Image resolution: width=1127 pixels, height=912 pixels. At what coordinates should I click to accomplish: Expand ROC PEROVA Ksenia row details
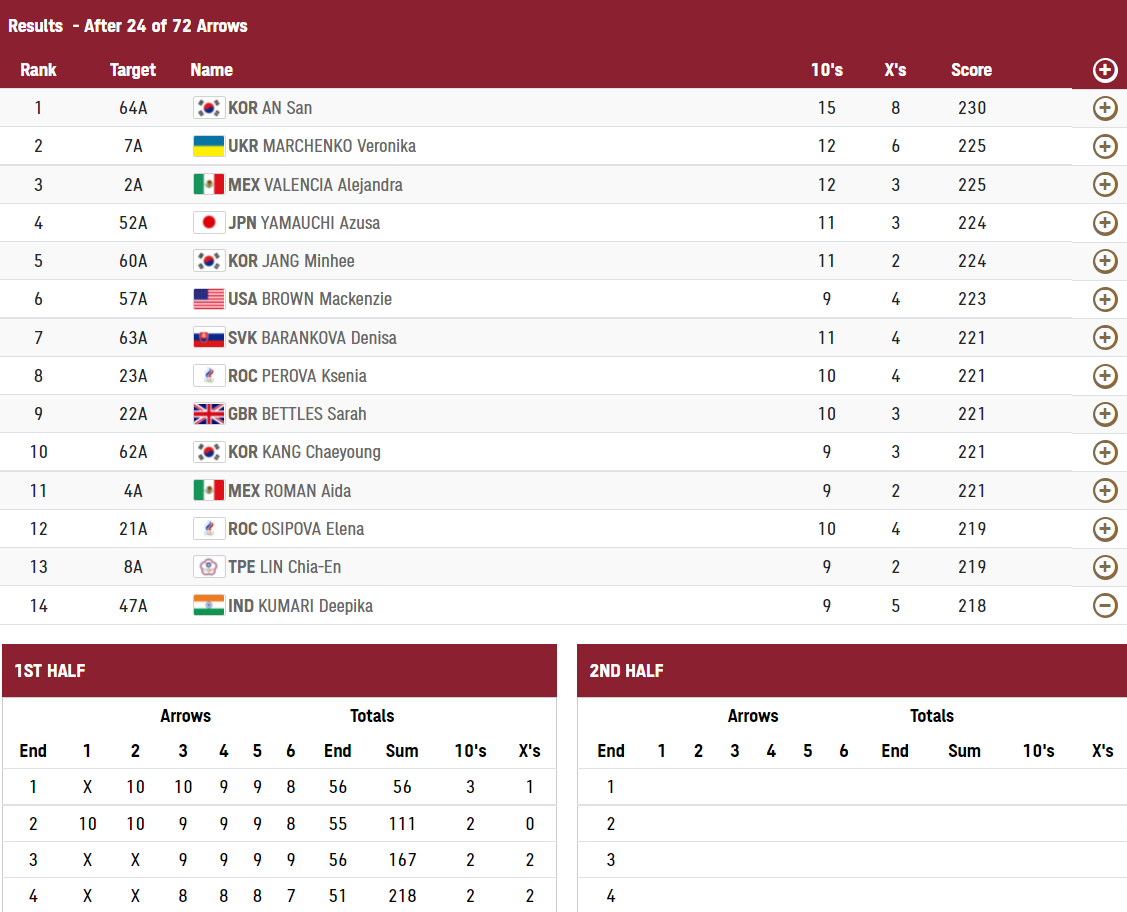(1105, 376)
